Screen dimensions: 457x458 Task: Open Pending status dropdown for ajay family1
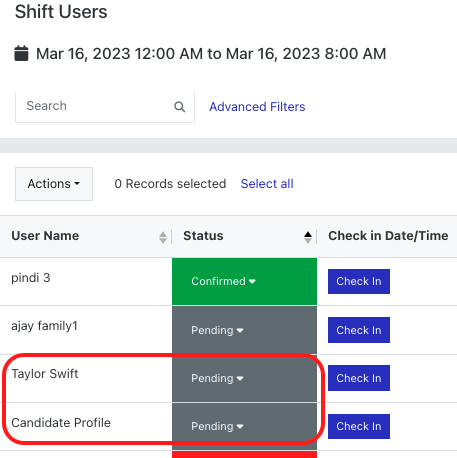pyautogui.click(x=217, y=330)
